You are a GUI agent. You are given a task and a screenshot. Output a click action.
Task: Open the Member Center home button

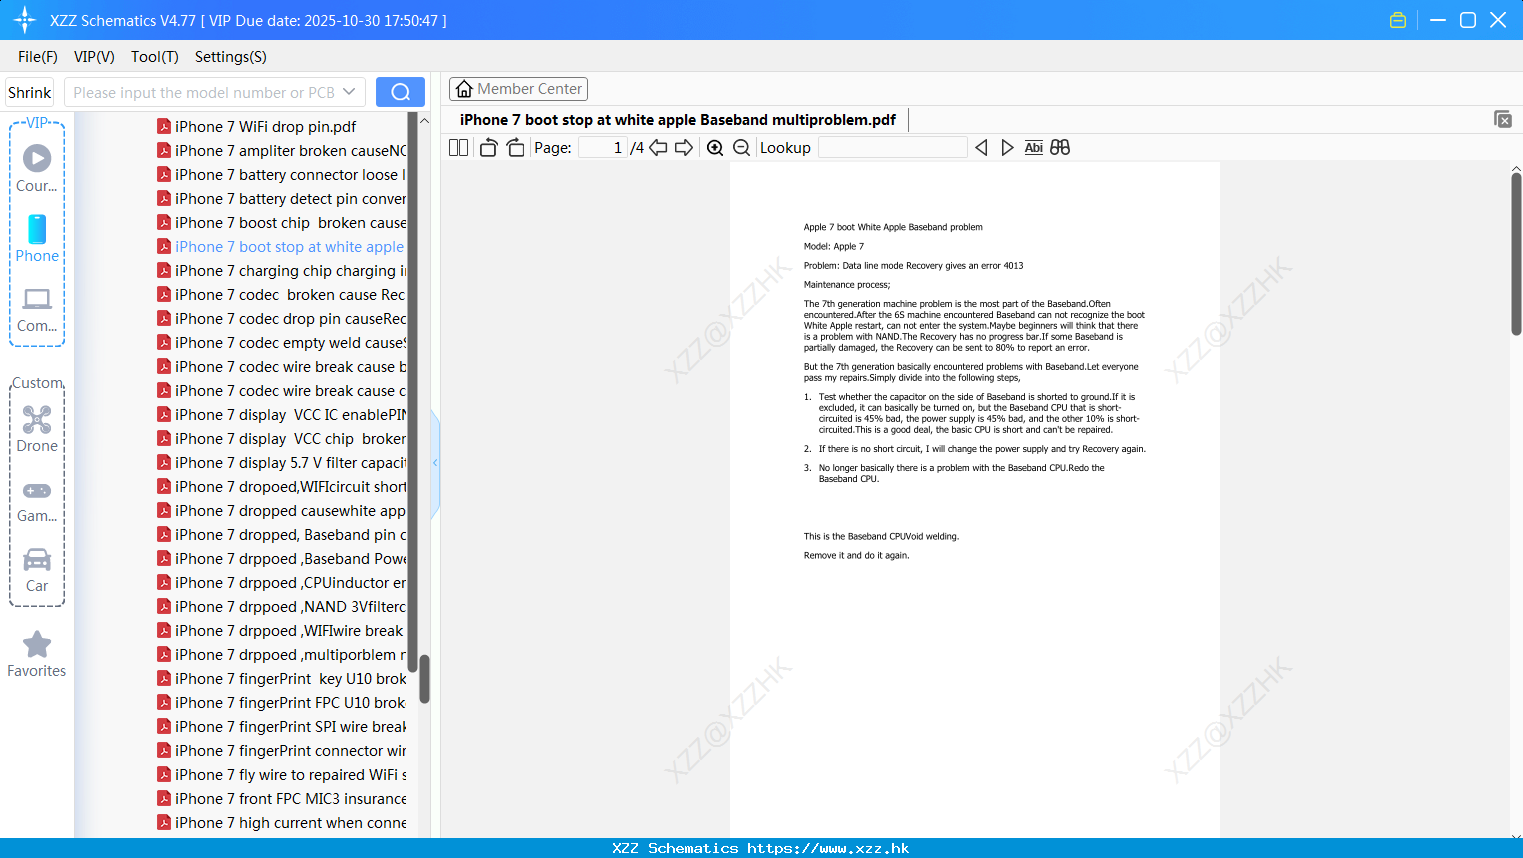518,89
